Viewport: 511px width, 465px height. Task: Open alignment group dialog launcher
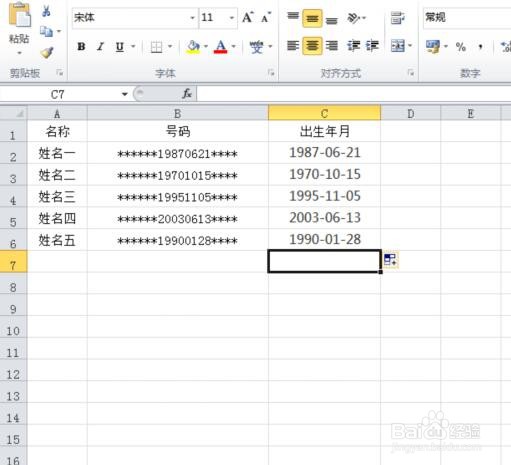pos(411,72)
